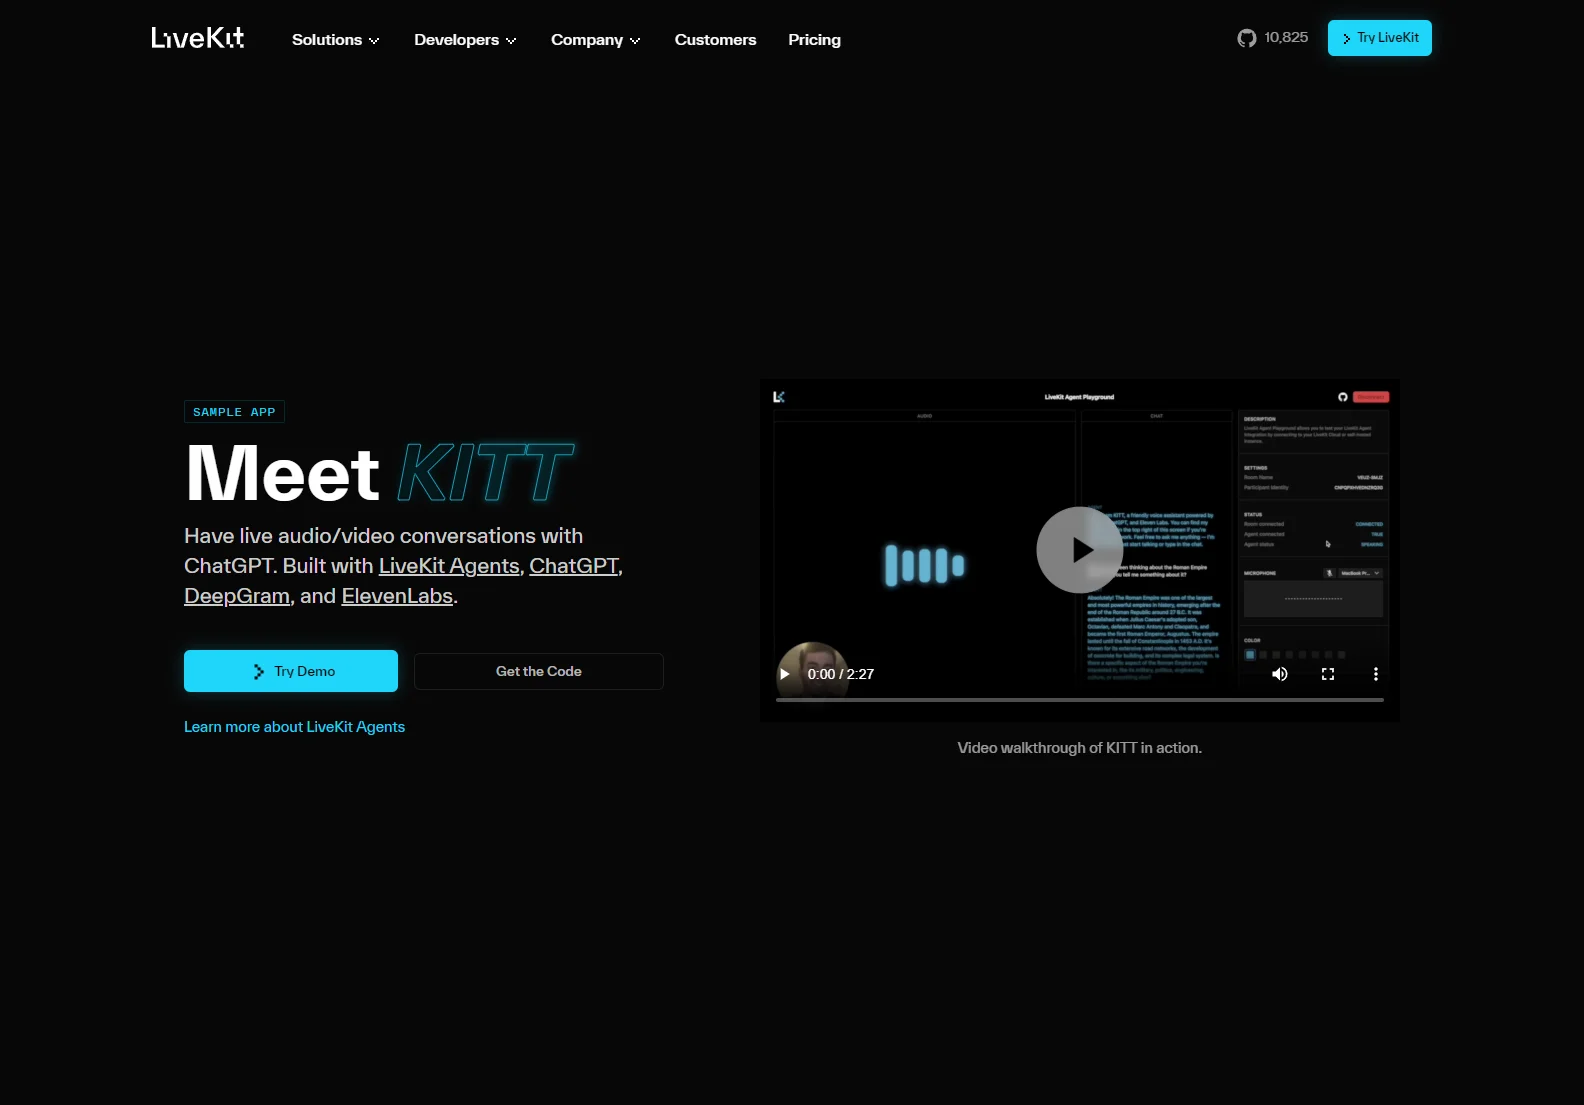Seek within the video progress bar
This screenshot has height=1105, width=1584.
[1080, 700]
